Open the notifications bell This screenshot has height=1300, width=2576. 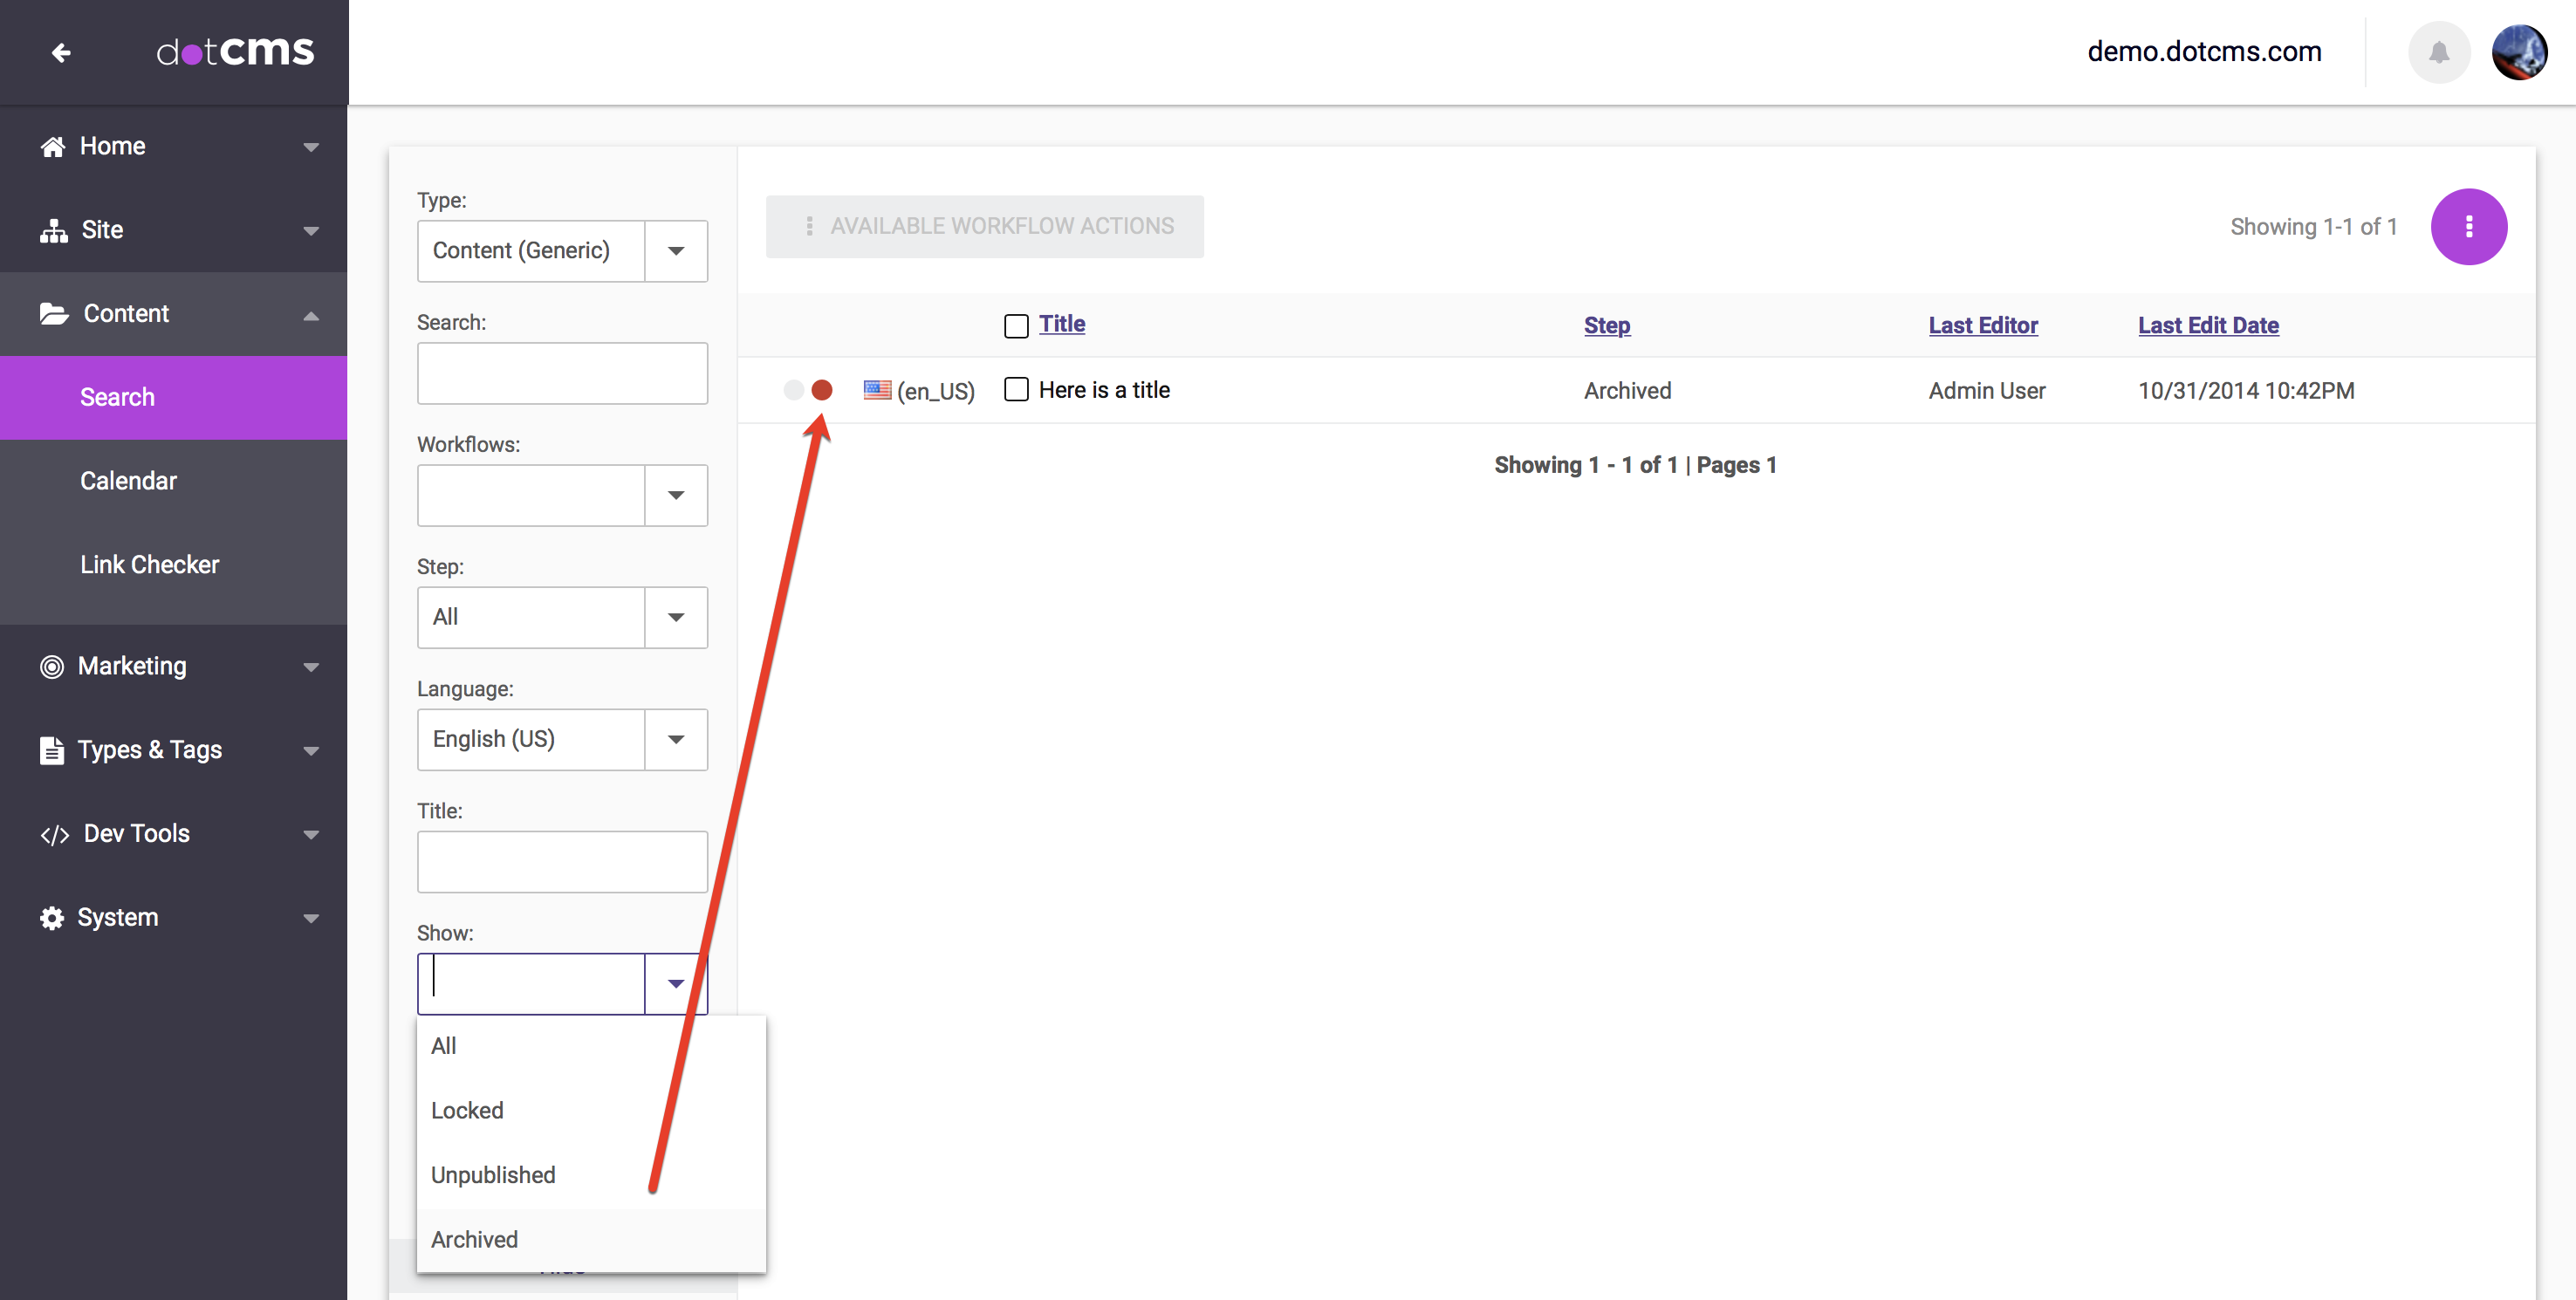[x=2438, y=52]
